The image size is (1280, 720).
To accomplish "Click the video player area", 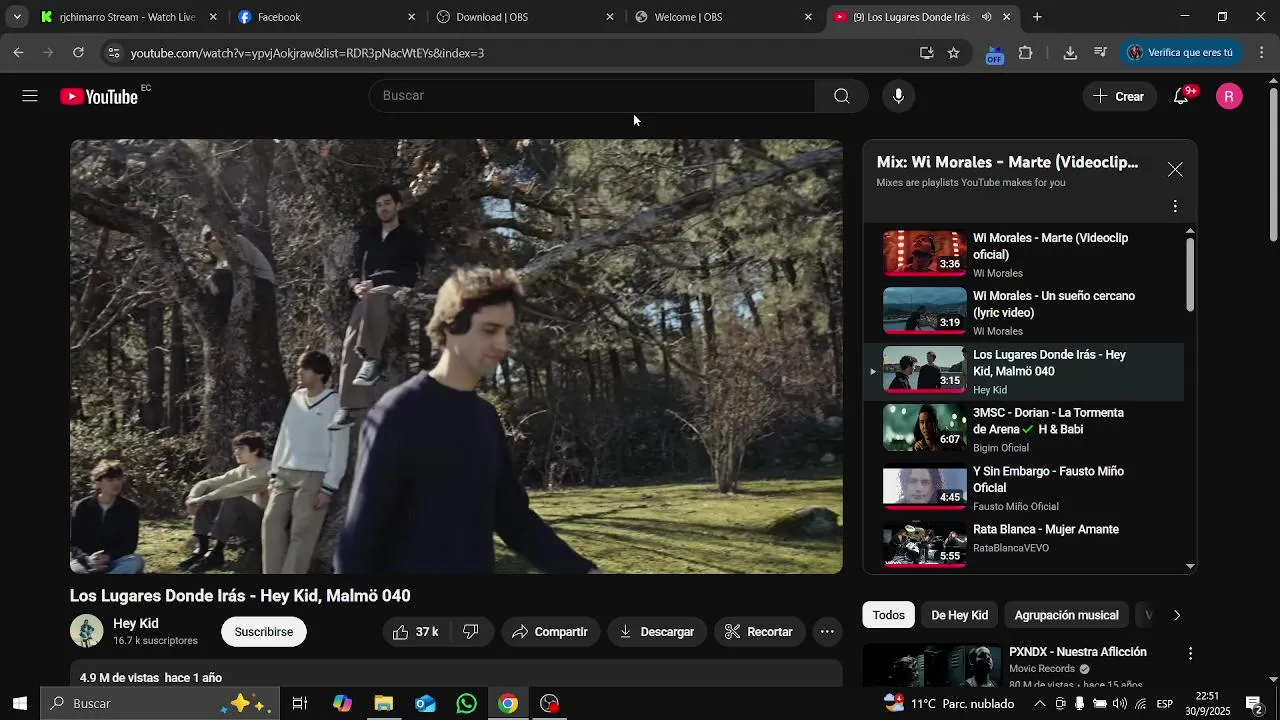I will (x=456, y=356).
